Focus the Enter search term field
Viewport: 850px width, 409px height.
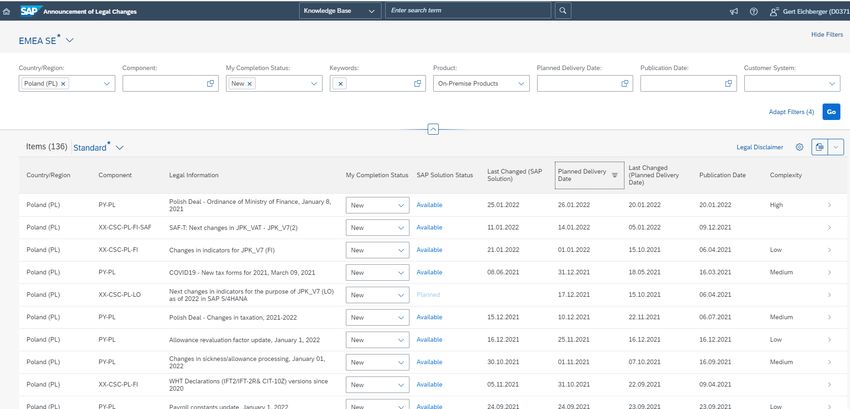pyautogui.click(x=468, y=11)
